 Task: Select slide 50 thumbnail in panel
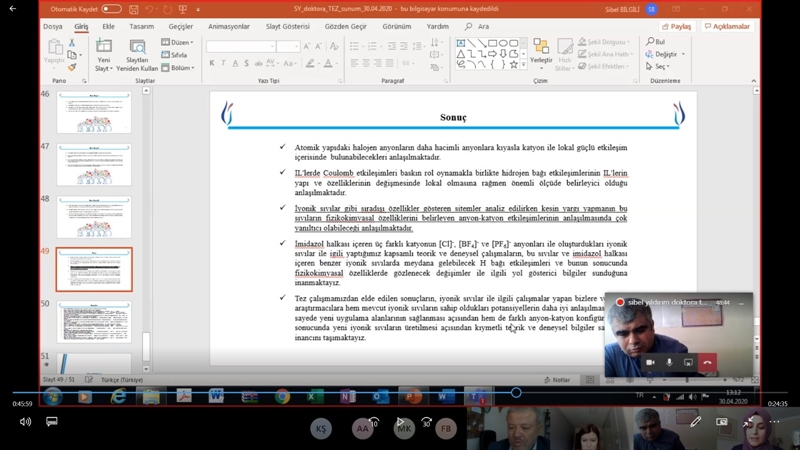[x=93, y=321]
